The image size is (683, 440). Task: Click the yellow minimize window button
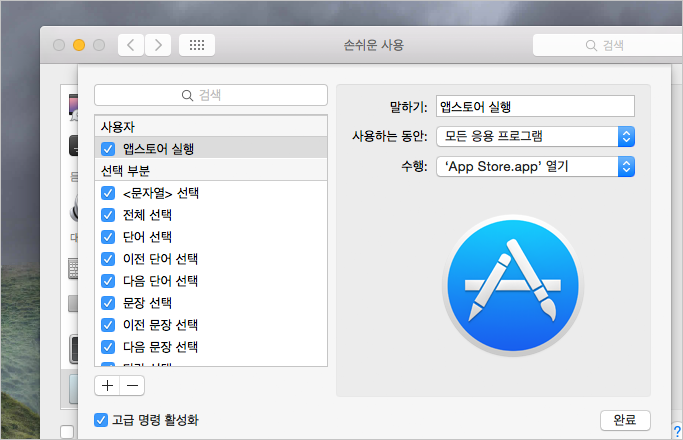(79, 45)
